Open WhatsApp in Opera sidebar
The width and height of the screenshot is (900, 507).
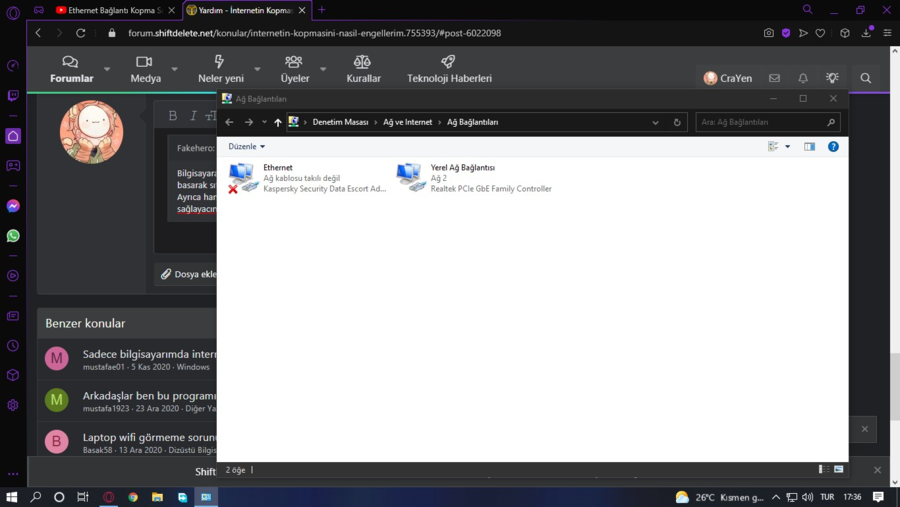click(x=13, y=236)
